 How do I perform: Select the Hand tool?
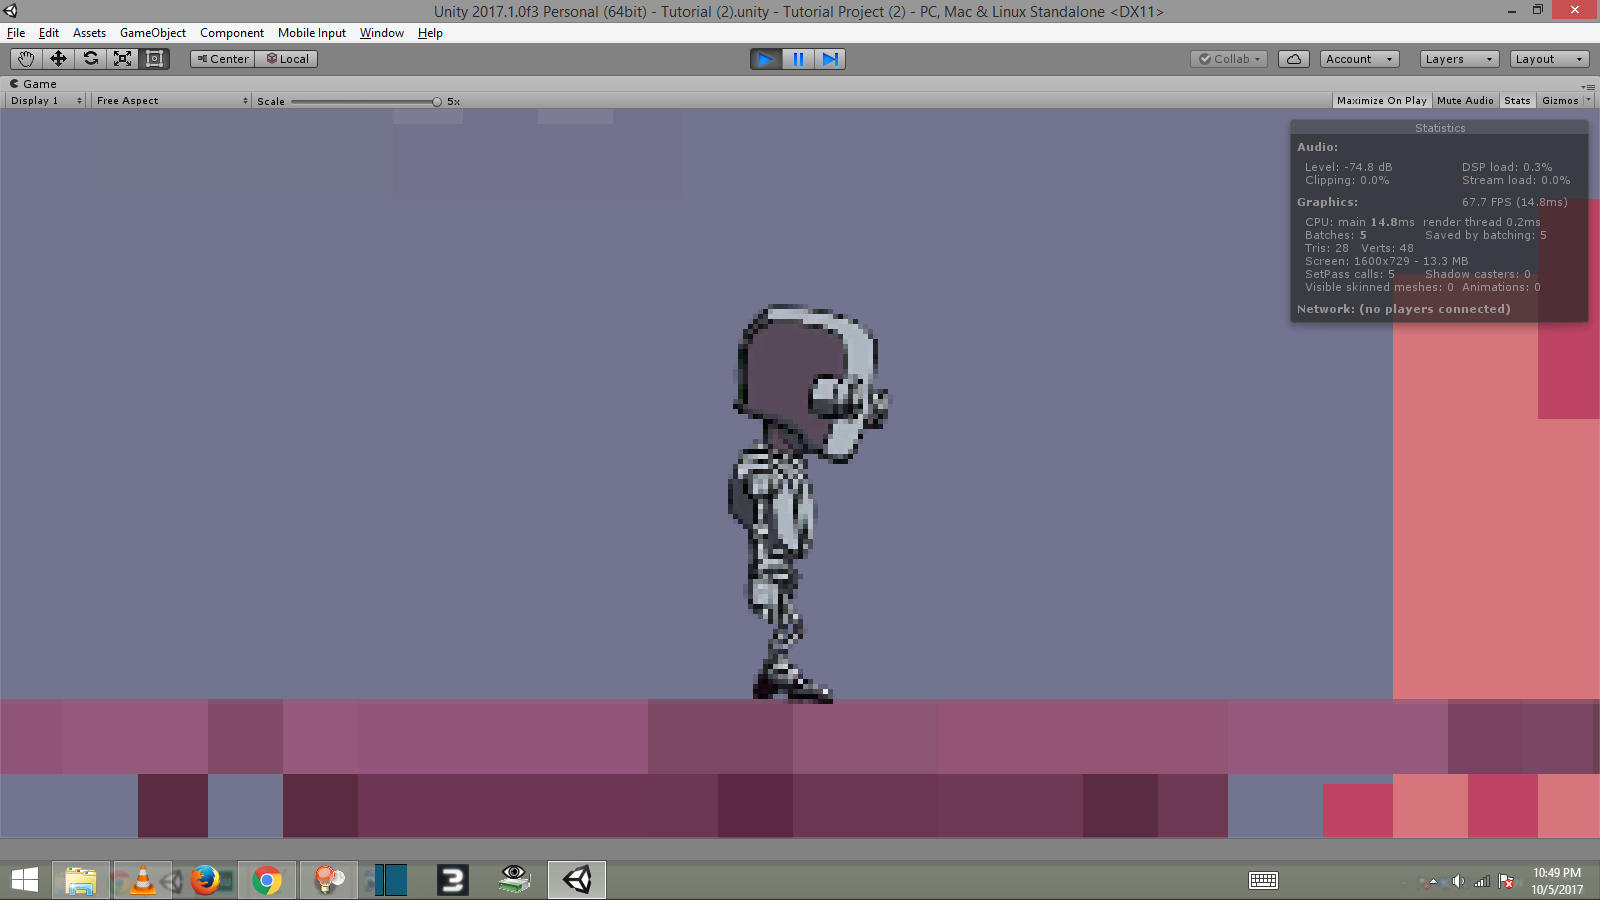pyautogui.click(x=26, y=59)
